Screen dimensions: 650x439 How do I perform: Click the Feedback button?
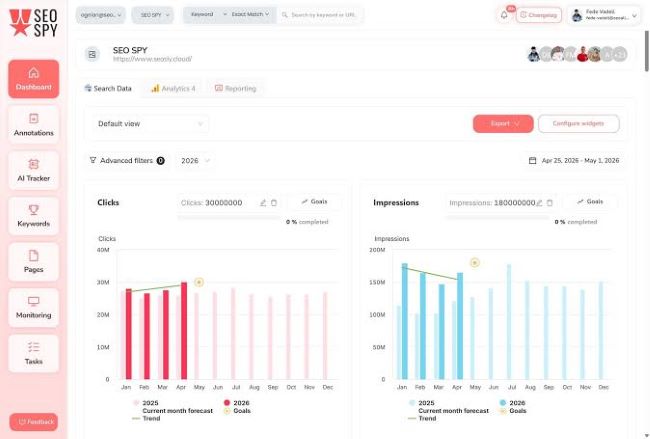(x=34, y=422)
